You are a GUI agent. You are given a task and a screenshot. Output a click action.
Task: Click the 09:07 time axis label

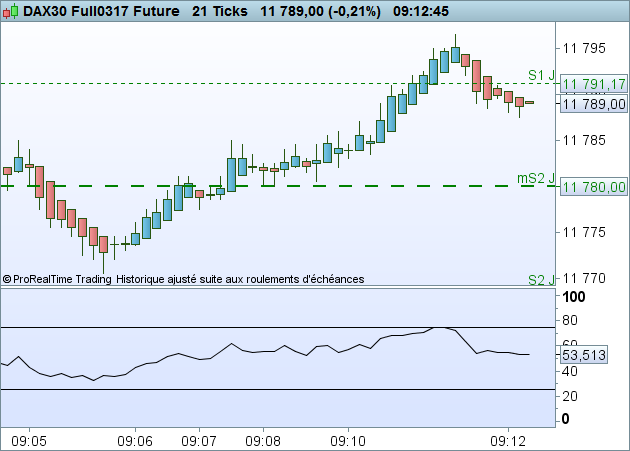(199, 441)
